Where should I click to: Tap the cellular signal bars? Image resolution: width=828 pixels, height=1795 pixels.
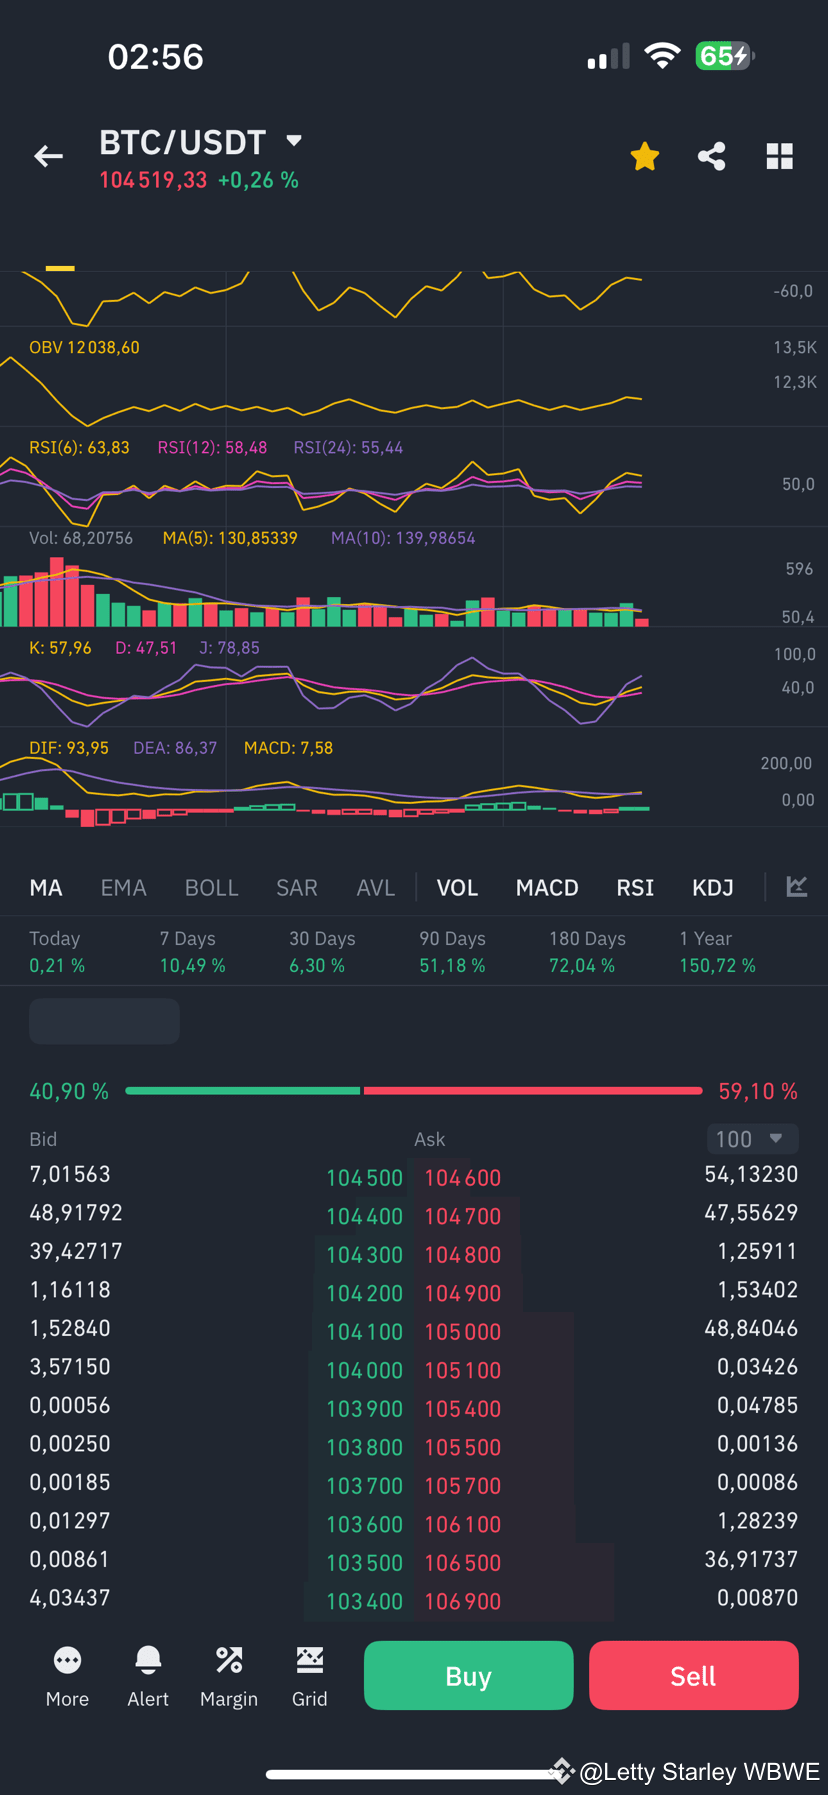609,56
